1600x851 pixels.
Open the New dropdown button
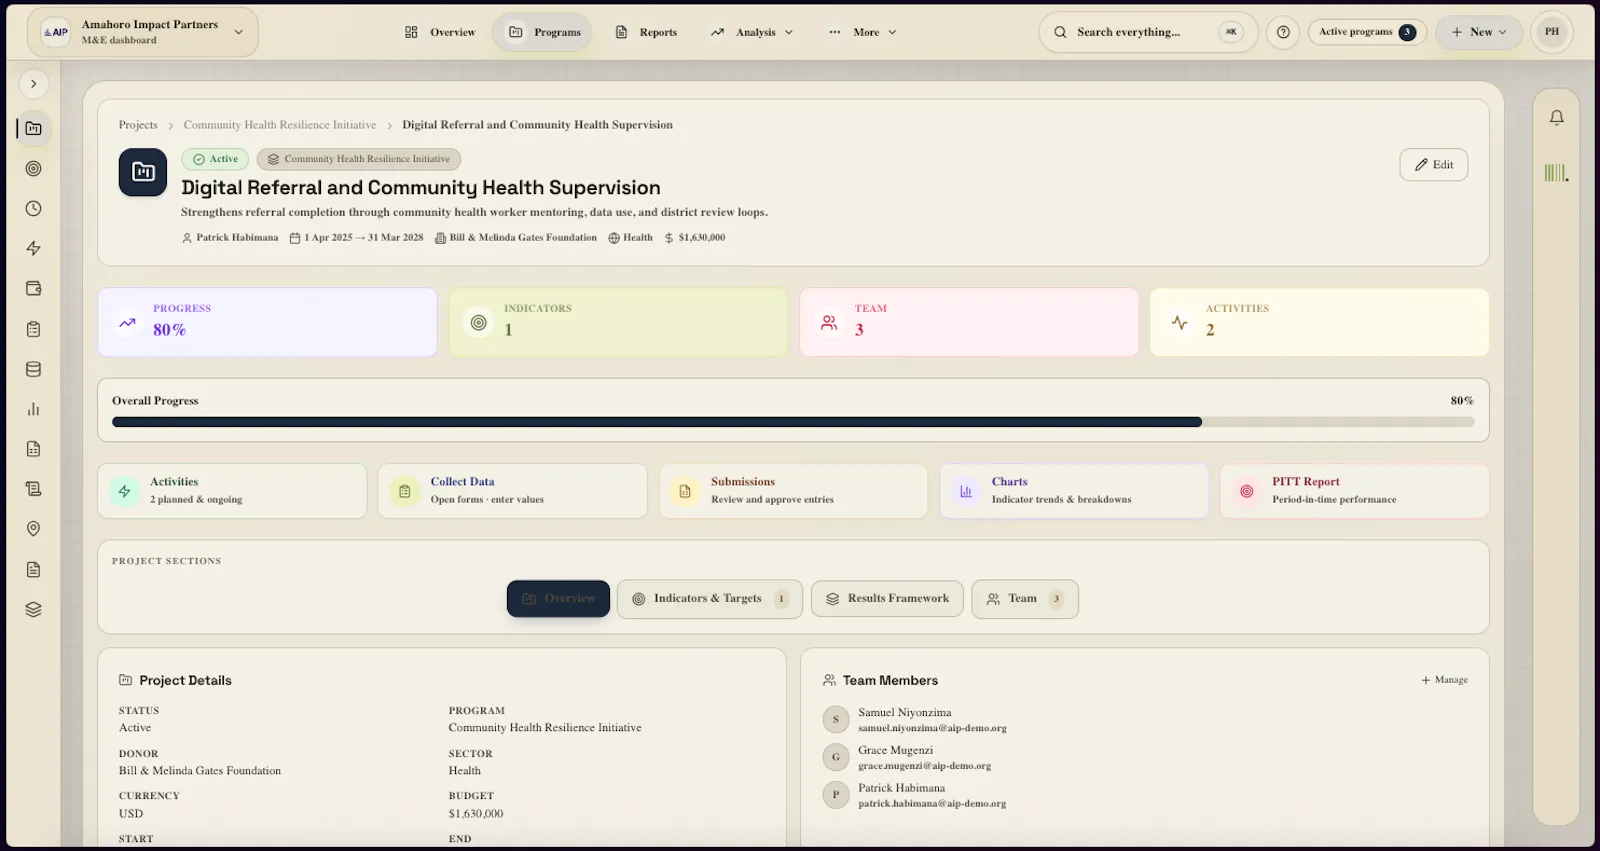1479,32
